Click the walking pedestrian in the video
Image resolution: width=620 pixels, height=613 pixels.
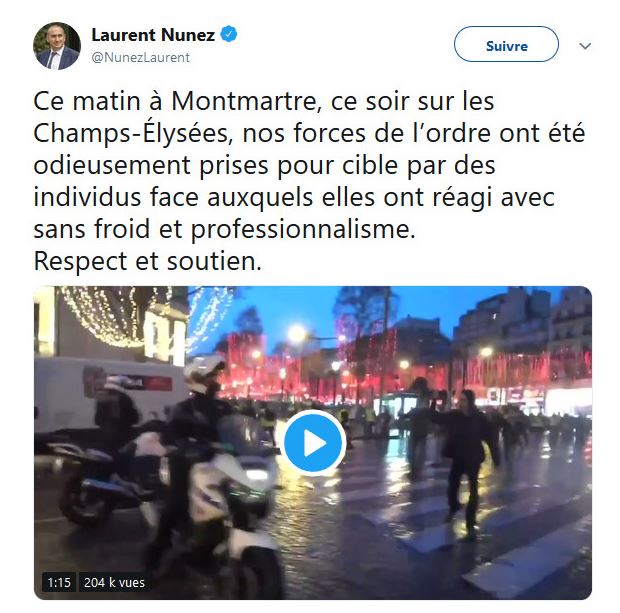point(467,459)
